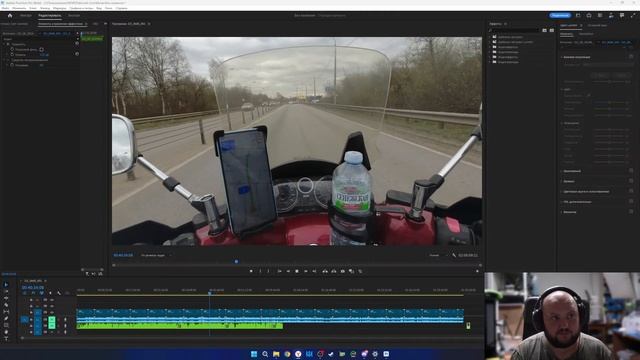The height and width of the screenshot is (360, 640).
Task: Click the Mark Out button
Action: 269,271
